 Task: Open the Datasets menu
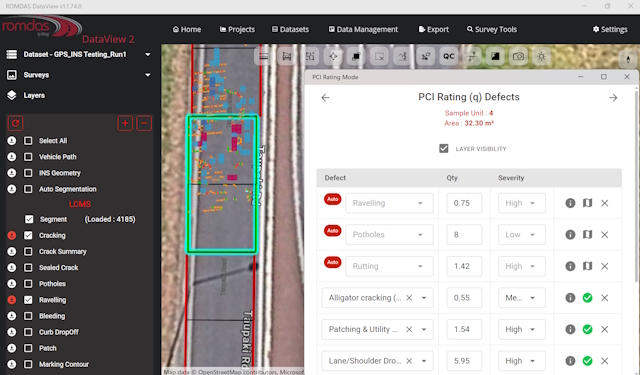pos(290,29)
